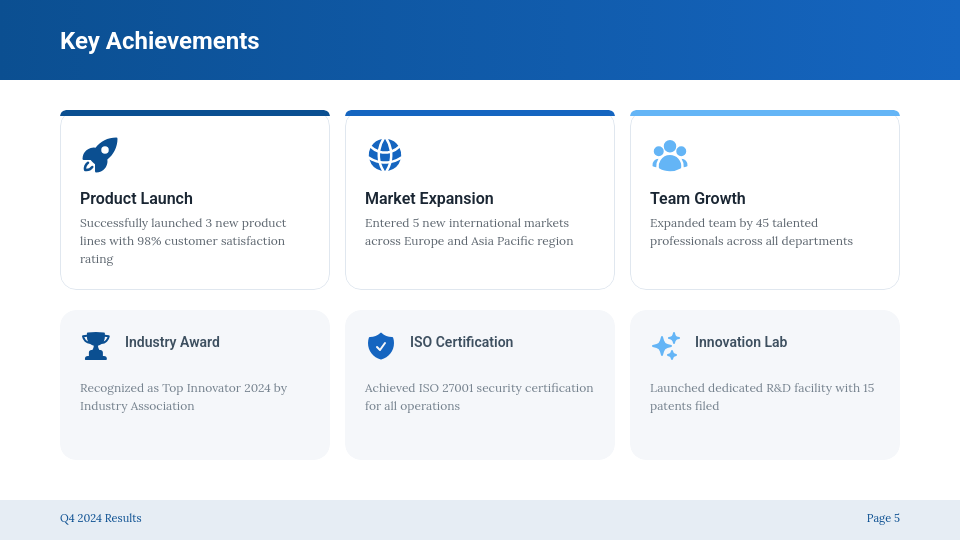Screen dimensions: 960x540
Task: Select the Team Growth card heading
Action: 698,198
